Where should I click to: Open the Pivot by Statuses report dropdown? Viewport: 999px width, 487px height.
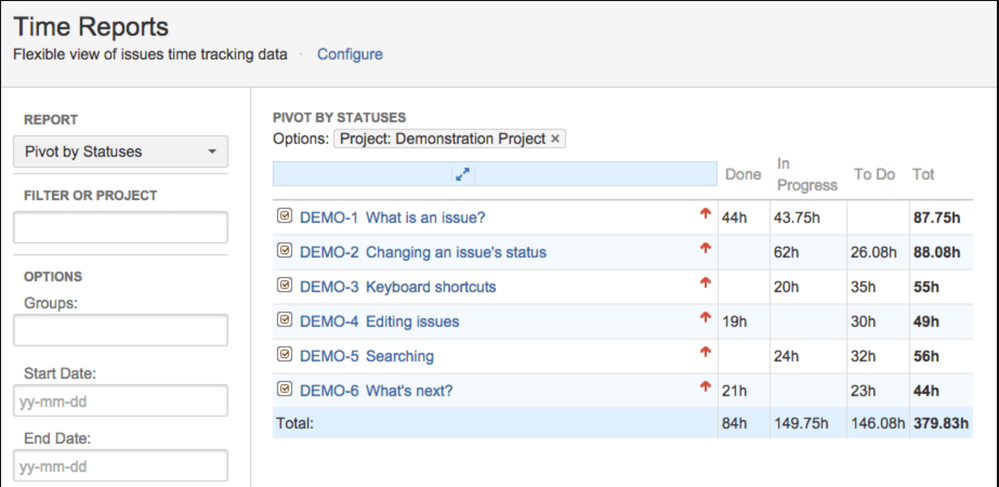[x=120, y=152]
